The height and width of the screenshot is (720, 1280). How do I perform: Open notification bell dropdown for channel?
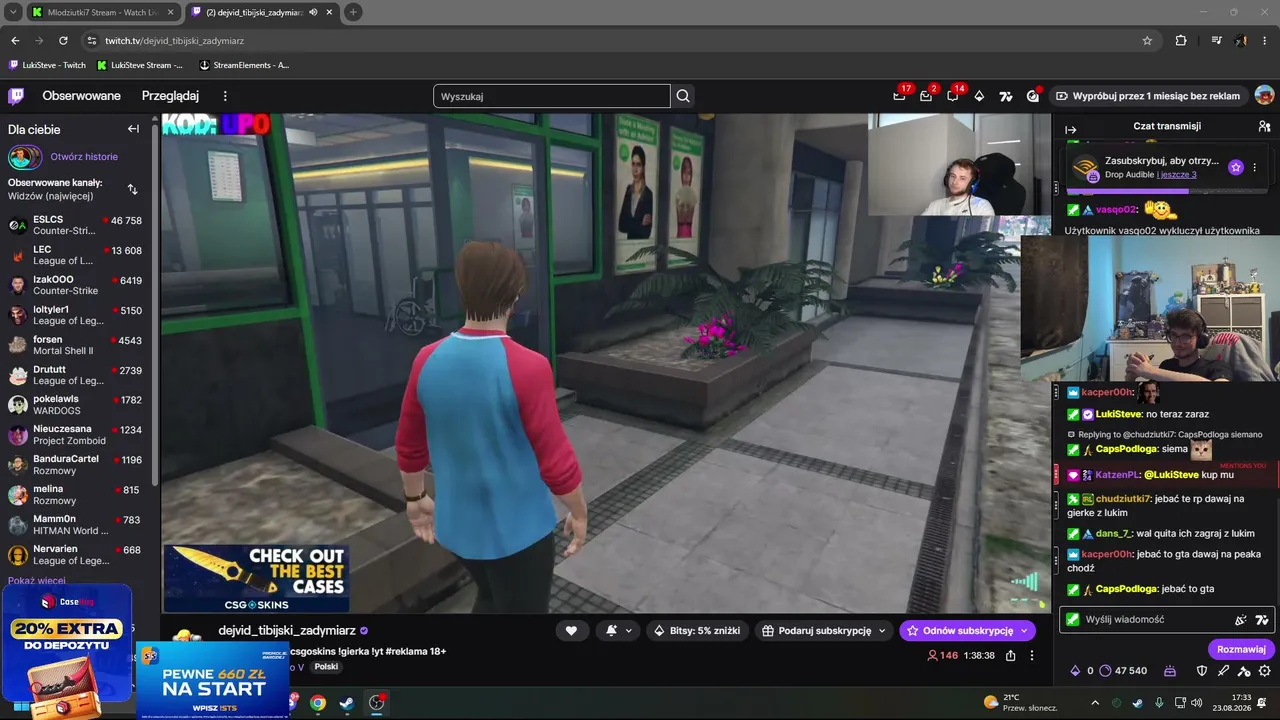(618, 631)
